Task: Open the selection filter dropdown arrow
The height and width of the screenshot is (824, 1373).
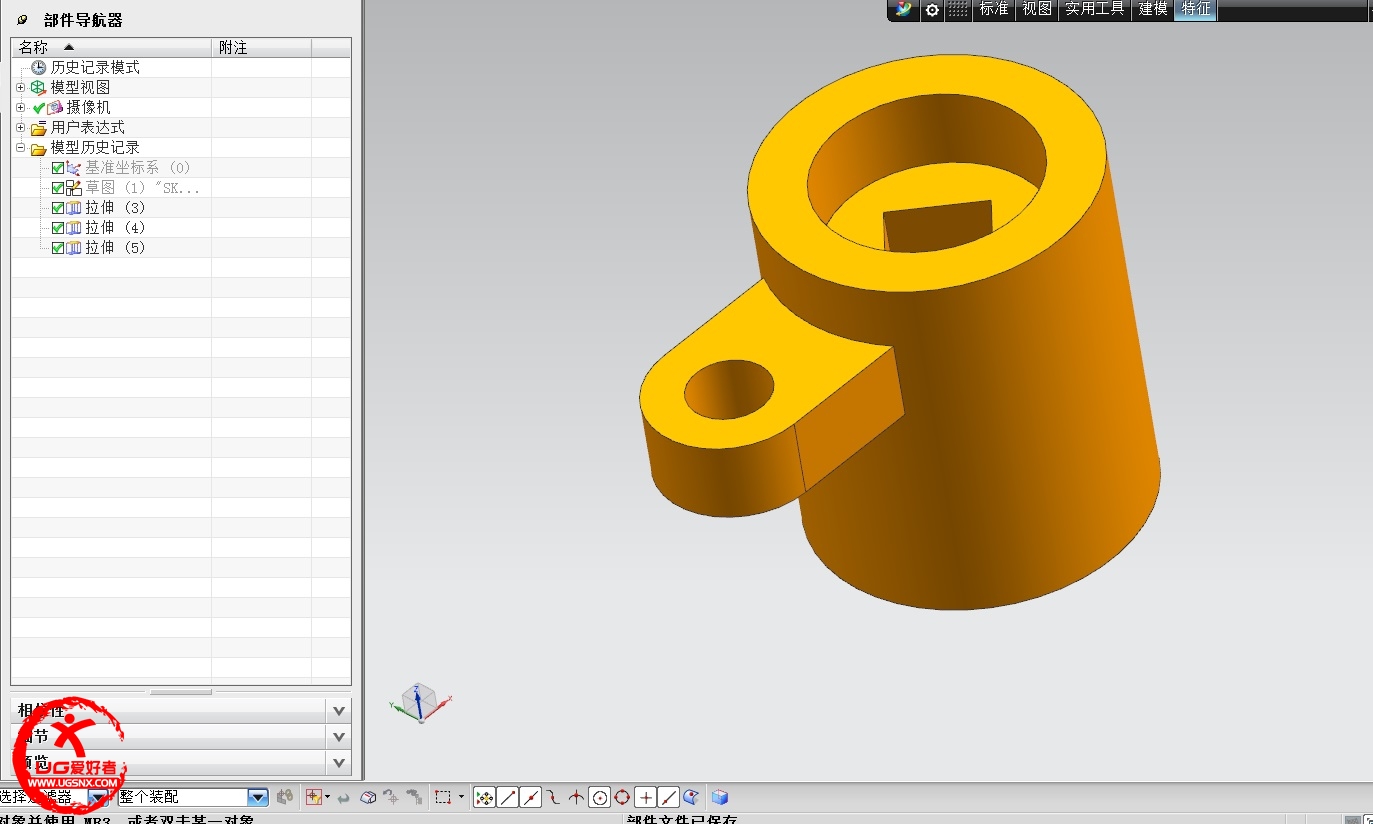Action: (98, 797)
